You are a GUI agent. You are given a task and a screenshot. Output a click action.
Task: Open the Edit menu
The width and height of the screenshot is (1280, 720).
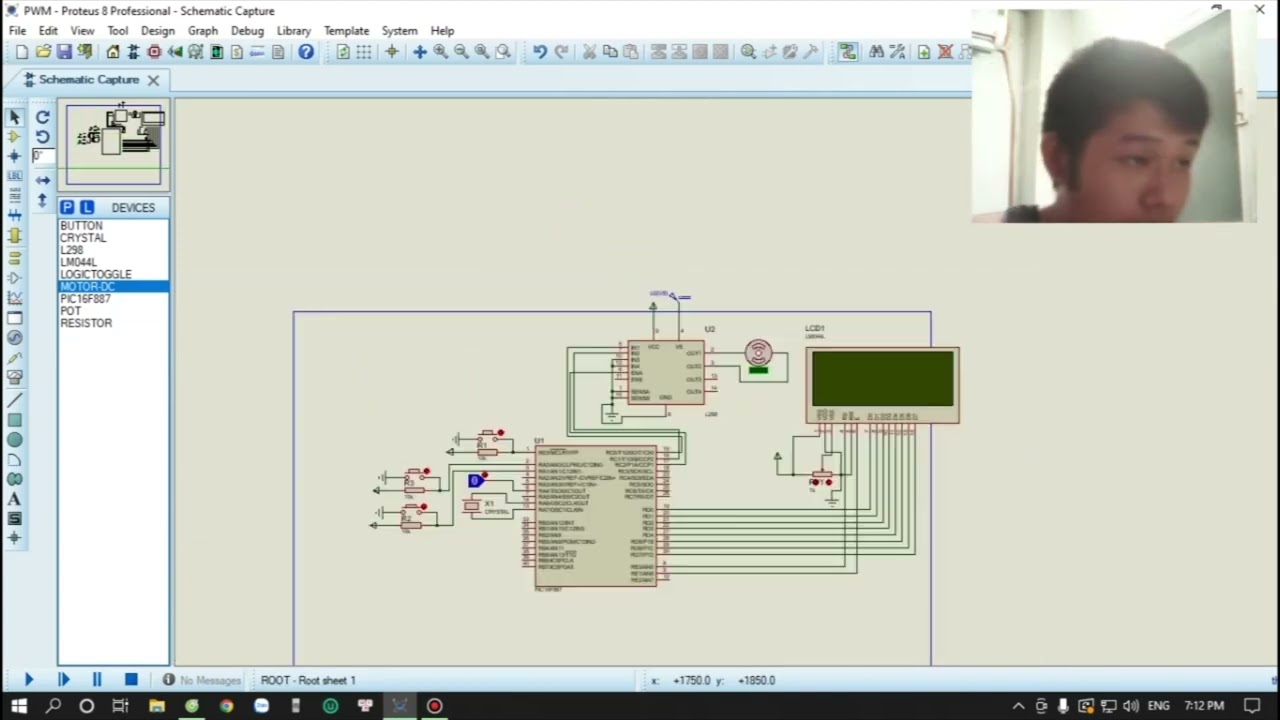[48, 31]
